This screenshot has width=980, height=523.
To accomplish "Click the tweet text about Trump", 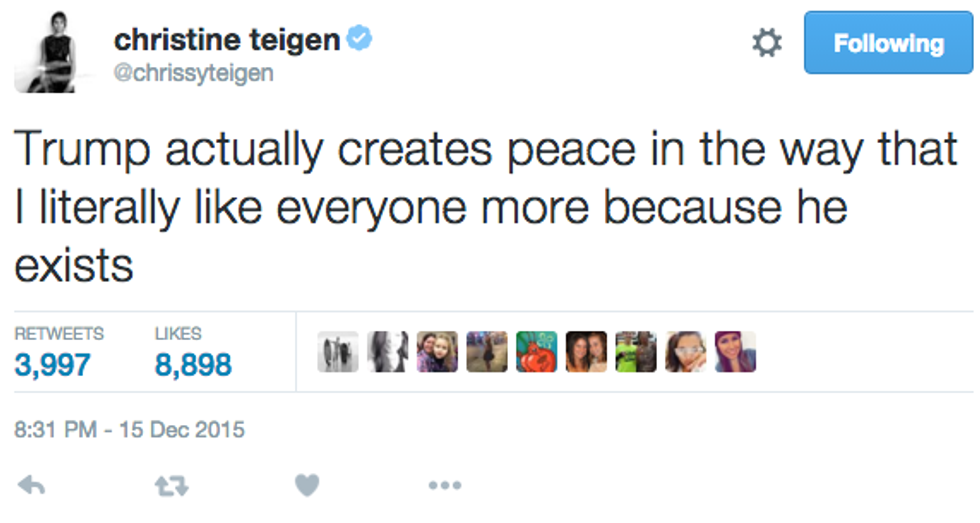I will pos(486,208).
